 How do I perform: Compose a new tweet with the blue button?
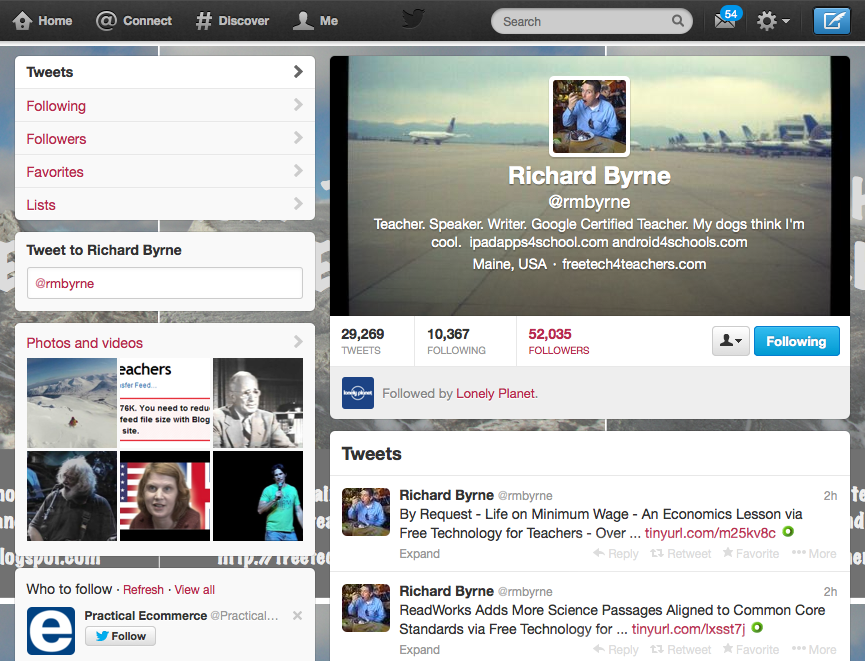click(832, 21)
